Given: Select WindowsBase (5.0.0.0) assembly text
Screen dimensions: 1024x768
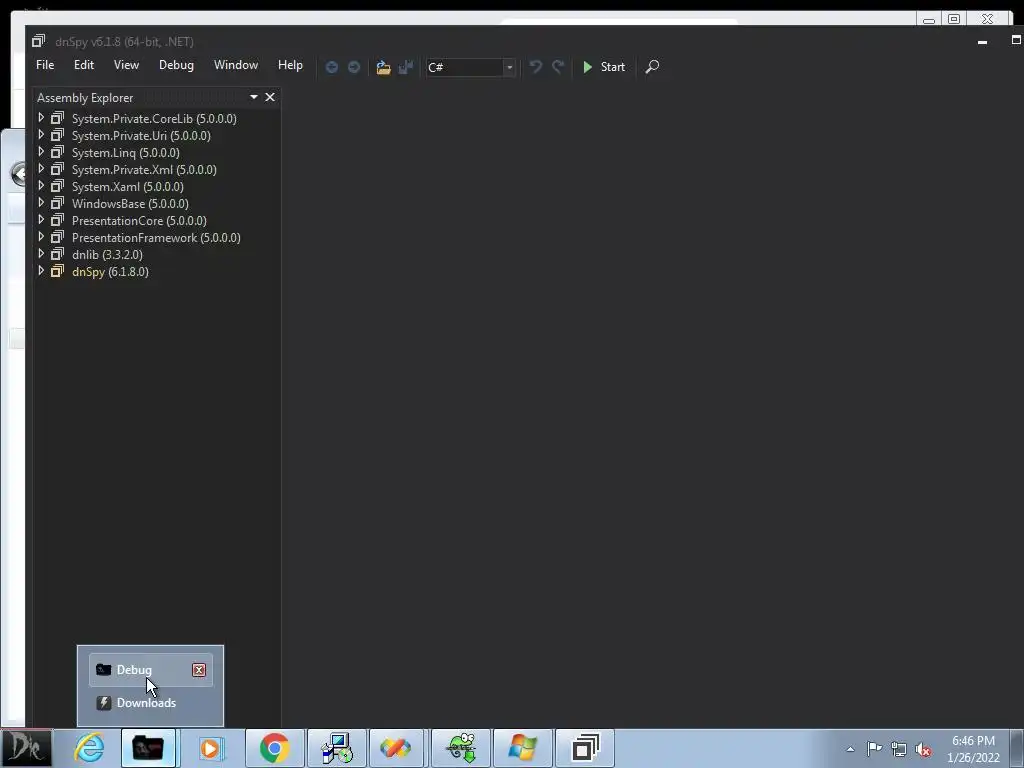Looking at the screenshot, I should coord(130,204).
